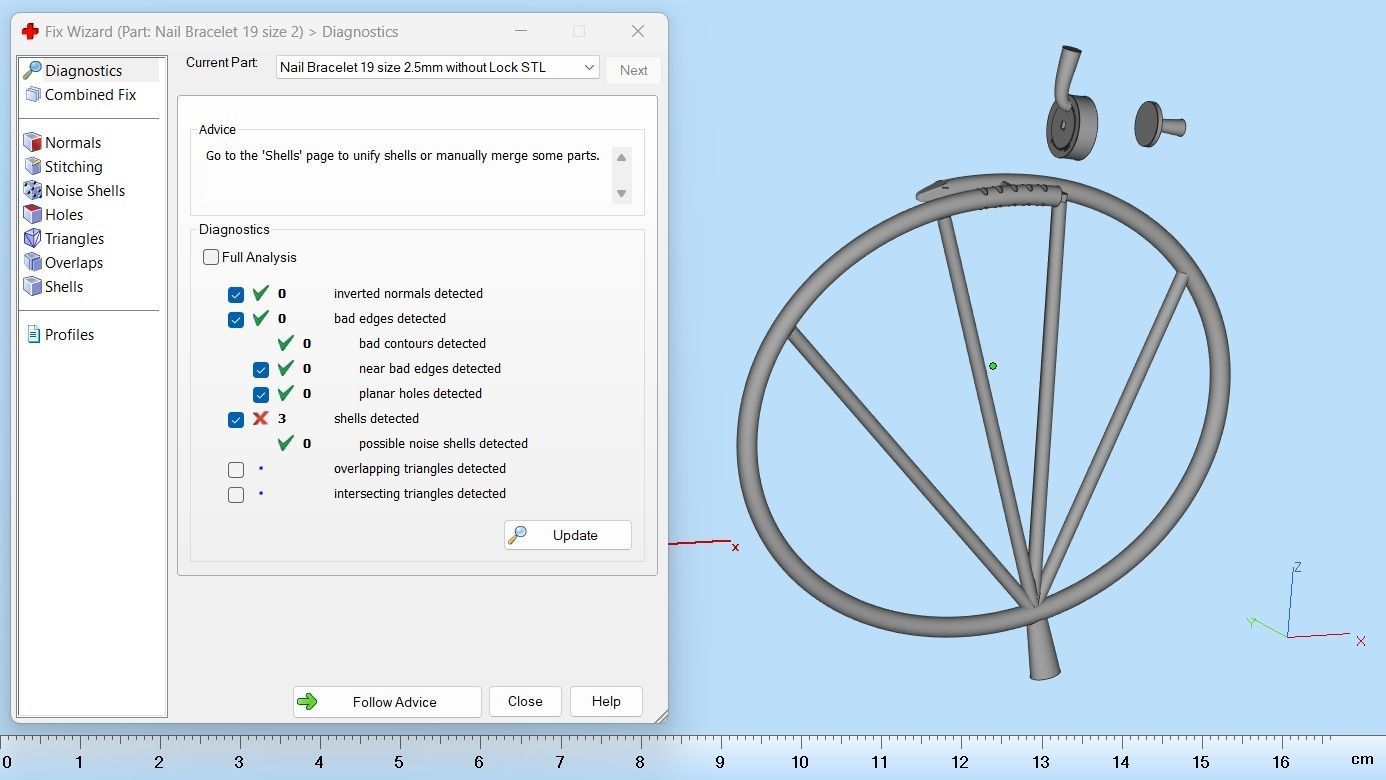Image resolution: width=1386 pixels, height=780 pixels.
Task: Click the green check beside possible noise shells
Action: coord(286,443)
